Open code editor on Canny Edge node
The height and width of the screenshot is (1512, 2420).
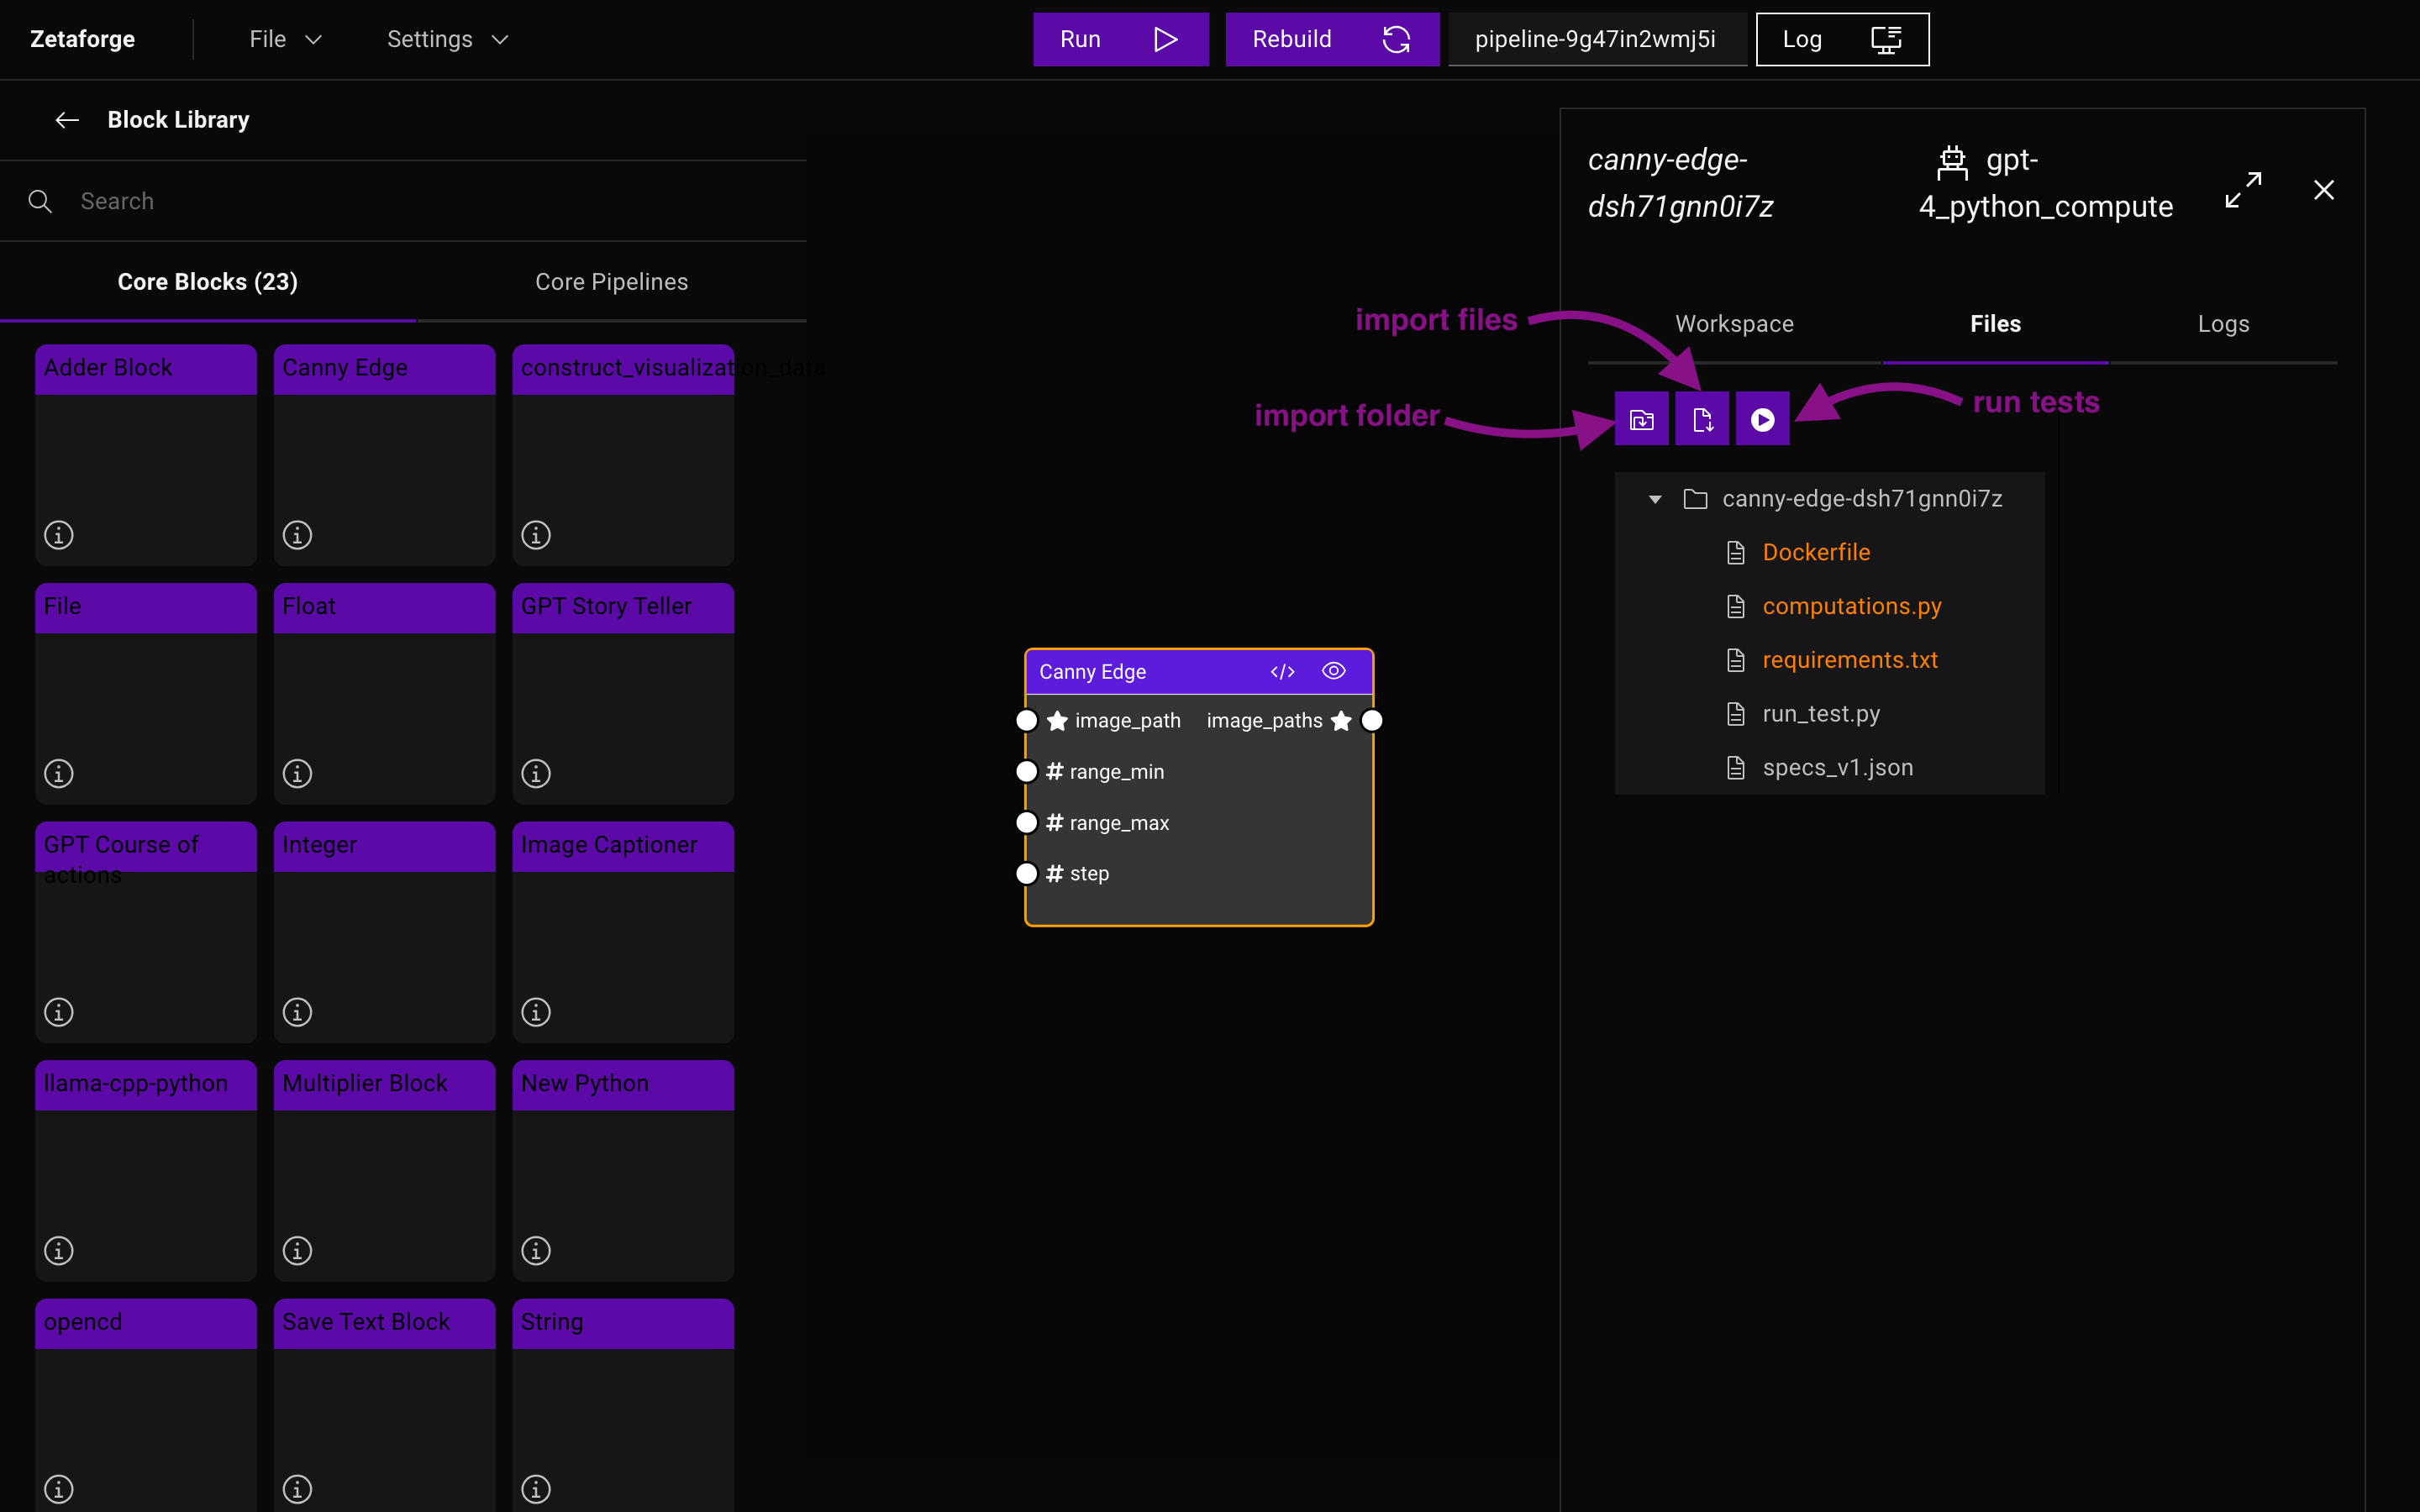[1282, 671]
